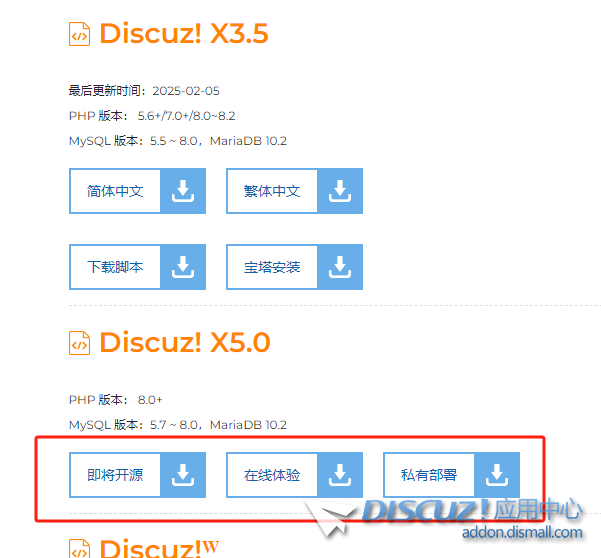Click code file icon beside Discuz!W heading
This screenshot has height=558, width=601.
coord(79,549)
